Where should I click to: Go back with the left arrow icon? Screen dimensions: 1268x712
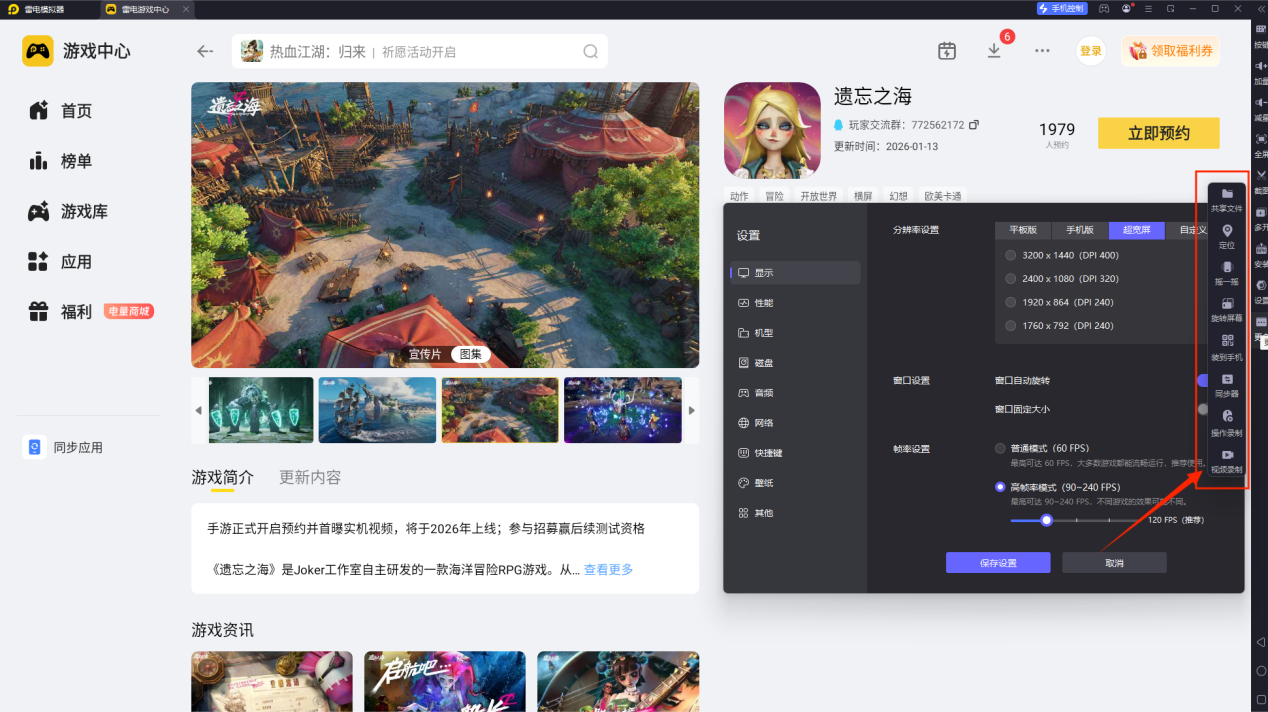tap(205, 51)
